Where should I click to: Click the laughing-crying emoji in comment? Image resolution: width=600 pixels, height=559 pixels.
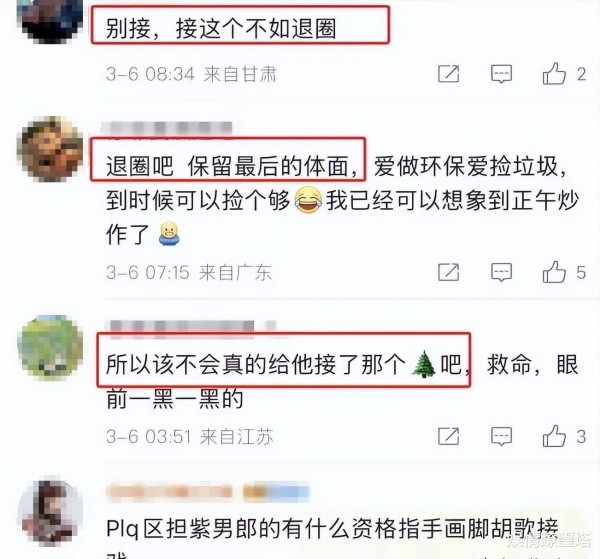(308, 200)
